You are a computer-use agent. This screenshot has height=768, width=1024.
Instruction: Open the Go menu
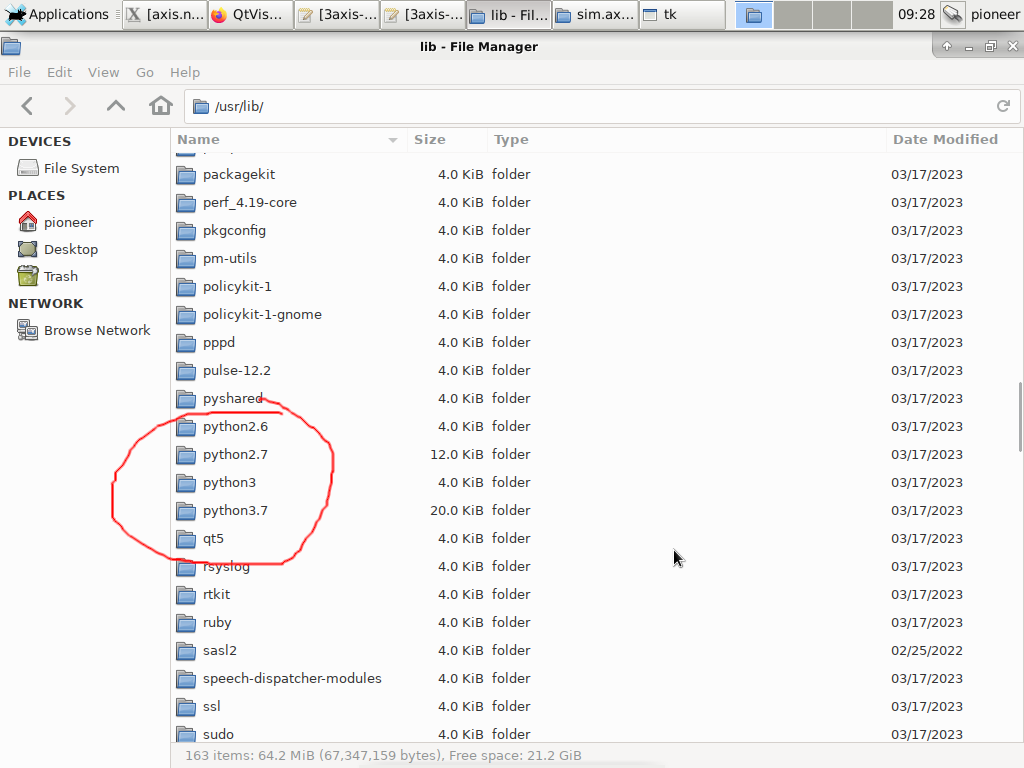tap(145, 72)
